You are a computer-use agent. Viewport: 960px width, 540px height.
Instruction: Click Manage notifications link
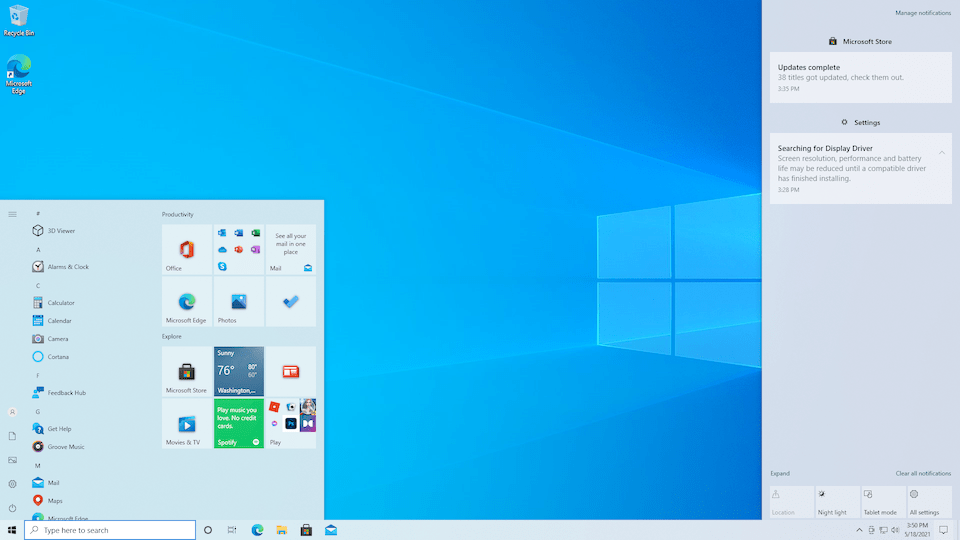click(x=923, y=13)
